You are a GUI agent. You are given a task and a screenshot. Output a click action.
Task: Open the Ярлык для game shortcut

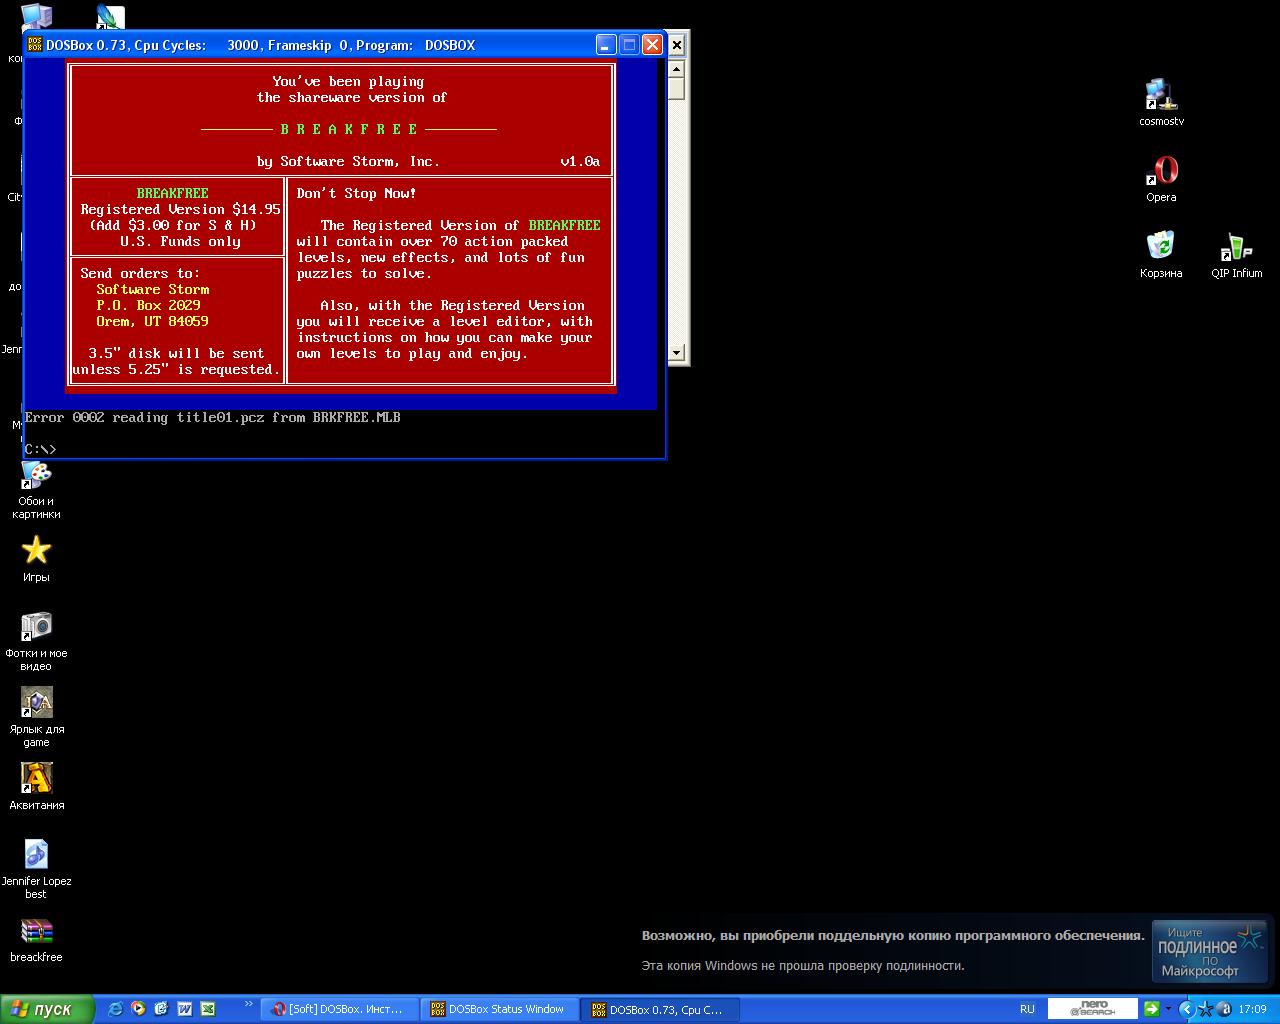pyautogui.click(x=36, y=717)
